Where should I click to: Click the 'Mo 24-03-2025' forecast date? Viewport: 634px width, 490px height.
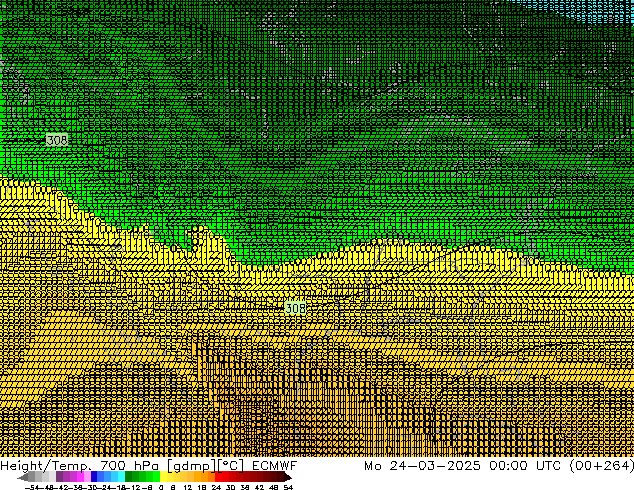click(x=422, y=466)
